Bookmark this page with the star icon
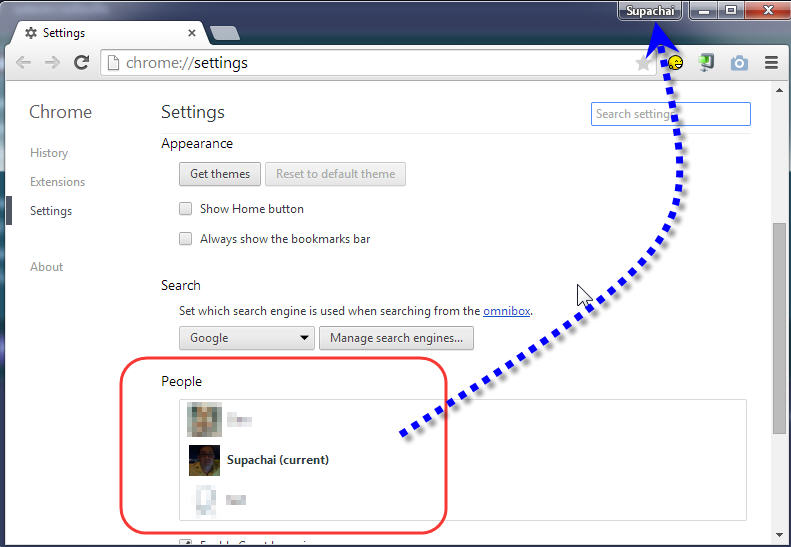Image resolution: width=791 pixels, height=547 pixels. 643,64
